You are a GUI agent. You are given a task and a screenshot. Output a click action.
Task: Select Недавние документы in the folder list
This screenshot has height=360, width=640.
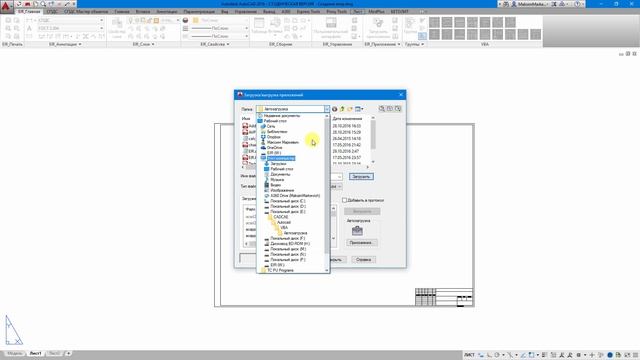(x=282, y=116)
